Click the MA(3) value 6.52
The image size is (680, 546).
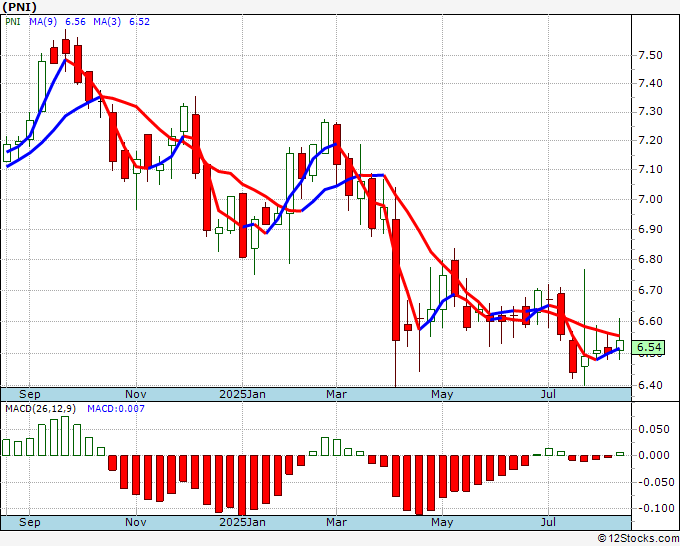(x=140, y=22)
